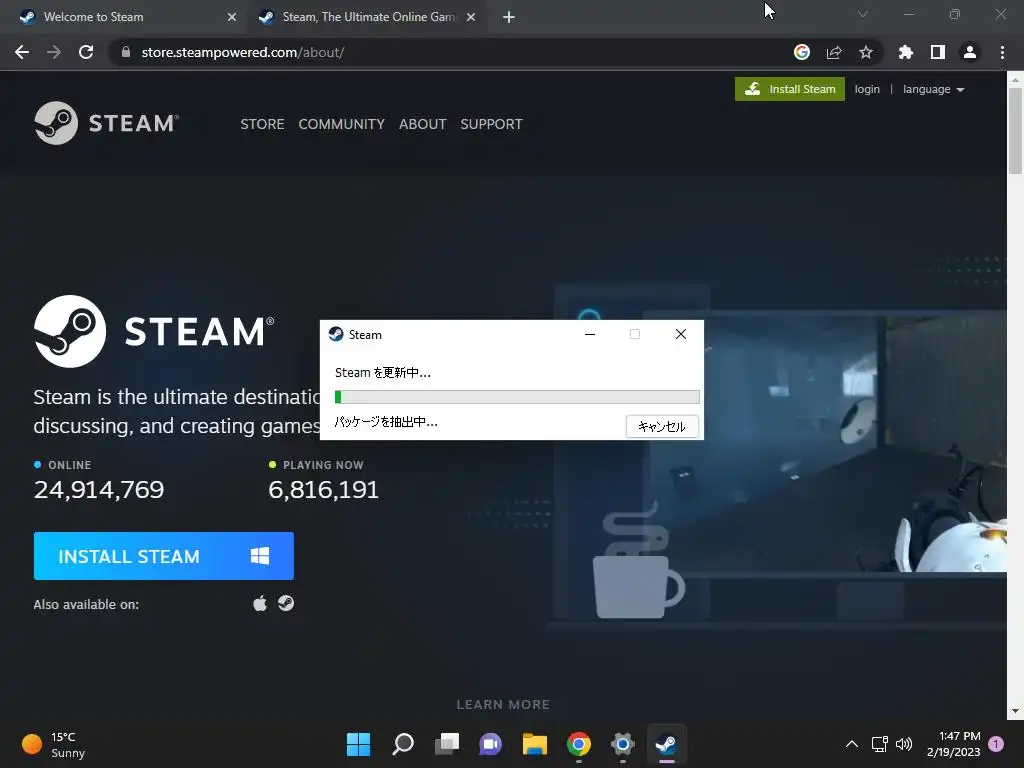The image size is (1024, 768).
Task: Open the Windows Start menu
Action: (x=358, y=744)
